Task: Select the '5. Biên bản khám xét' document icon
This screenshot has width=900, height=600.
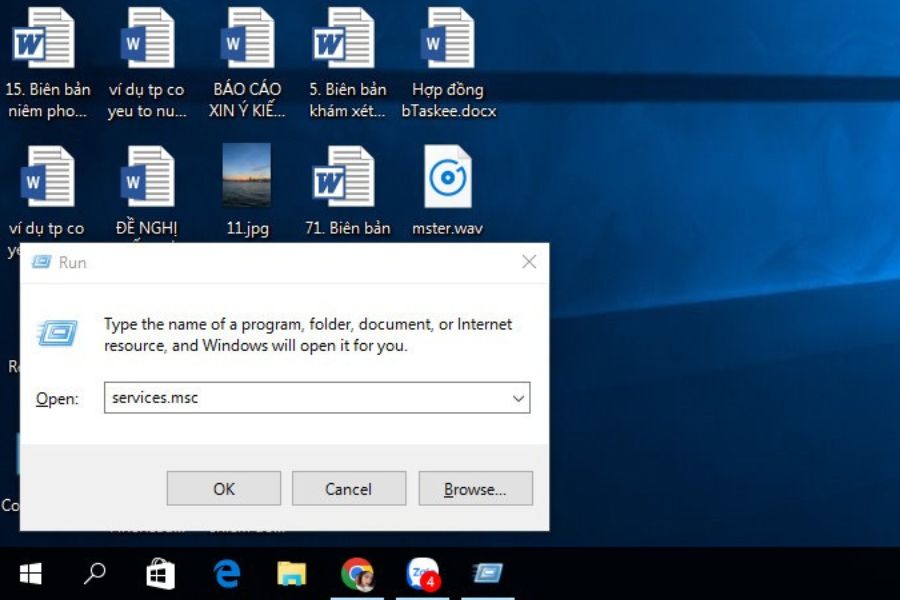Action: [345, 40]
